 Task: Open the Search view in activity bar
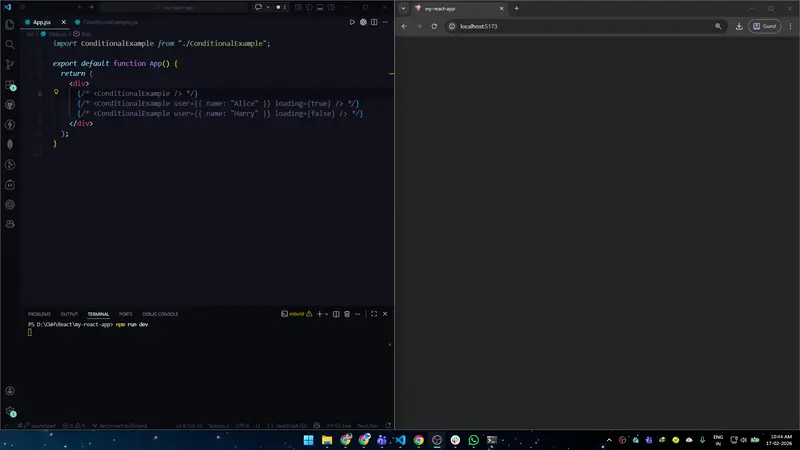(10, 44)
